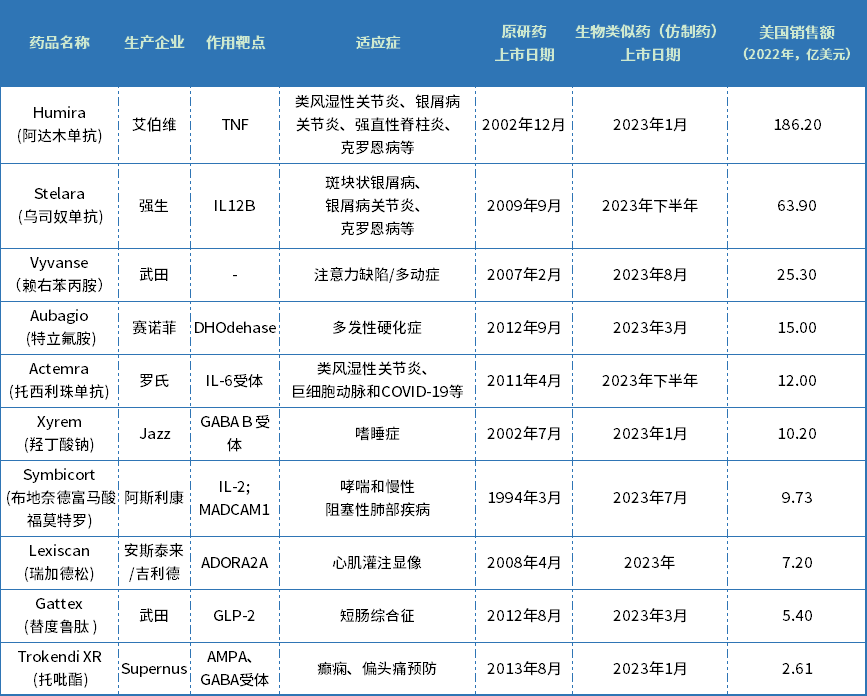Click the GLP-2 target cell
Image resolution: width=867 pixels, height=696 pixels.
234,615
